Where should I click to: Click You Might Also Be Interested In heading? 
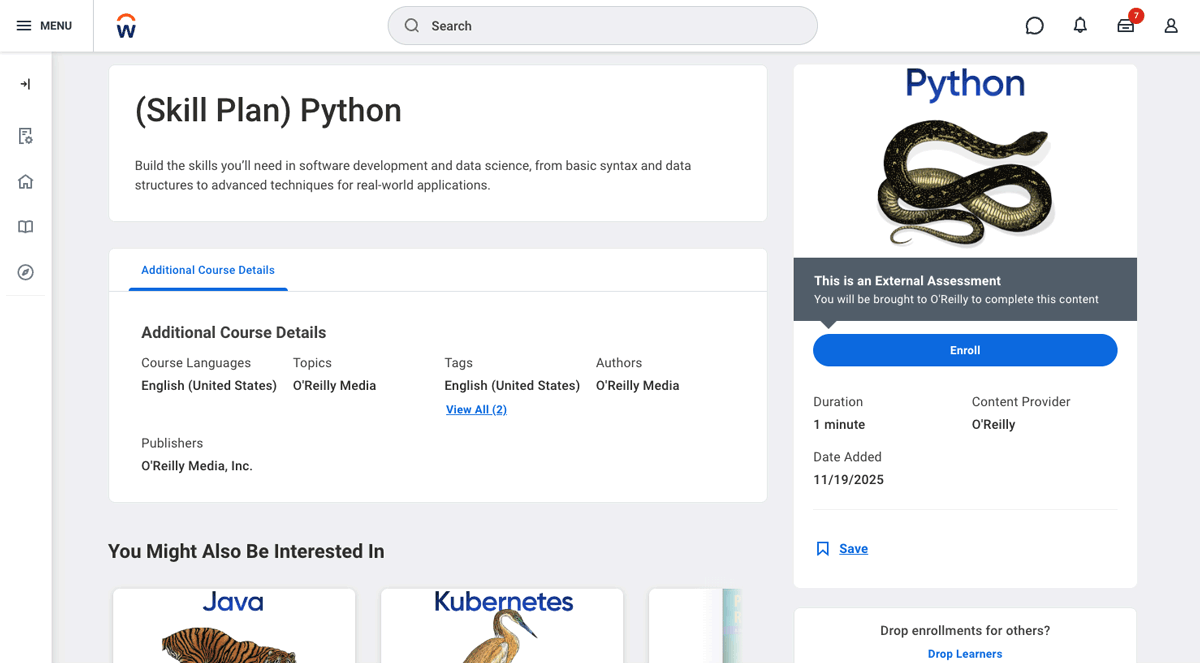click(246, 552)
